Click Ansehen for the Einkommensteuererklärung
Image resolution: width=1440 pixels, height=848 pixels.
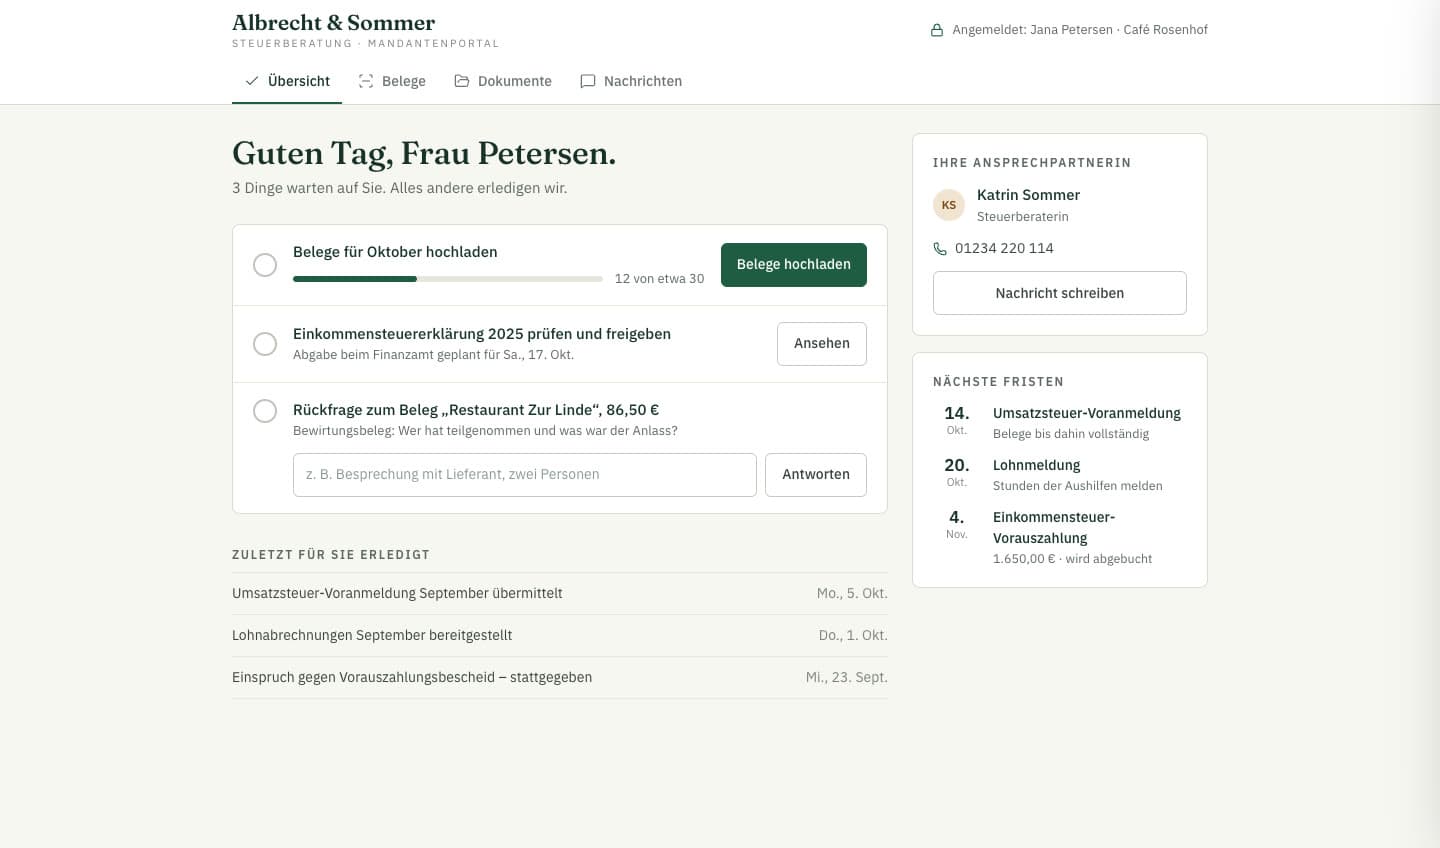coord(822,344)
